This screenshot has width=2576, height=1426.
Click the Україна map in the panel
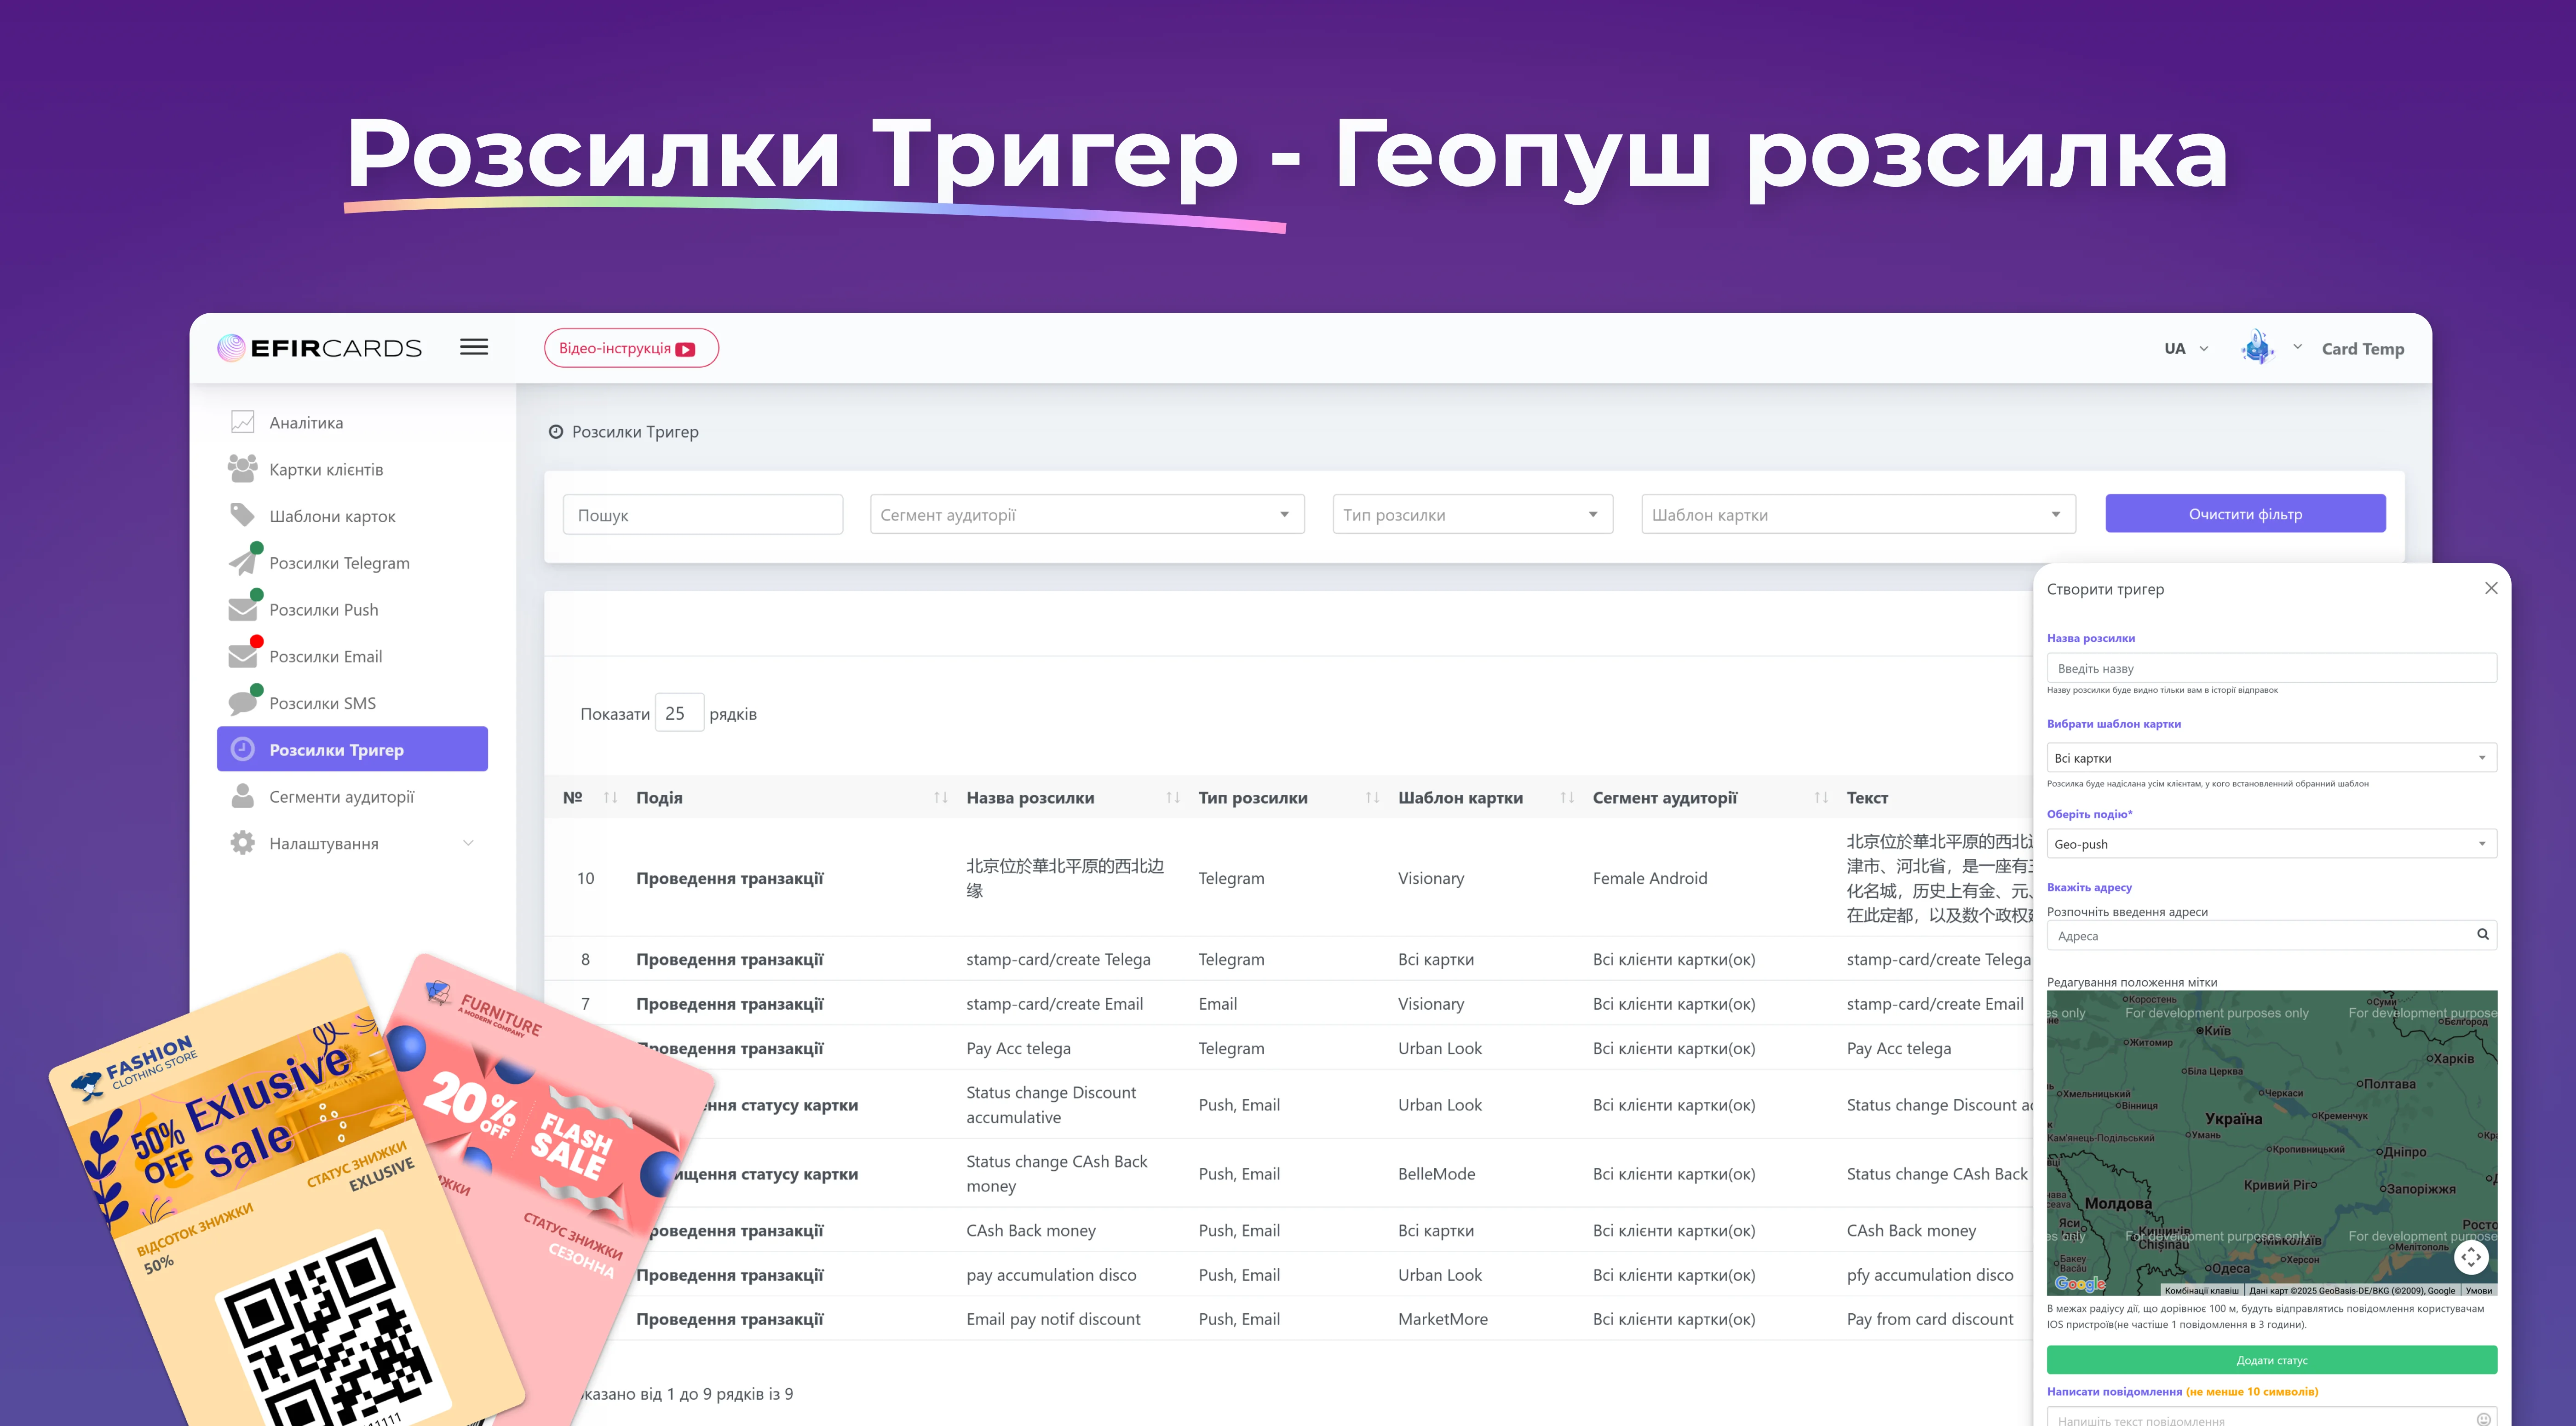(2271, 1143)
